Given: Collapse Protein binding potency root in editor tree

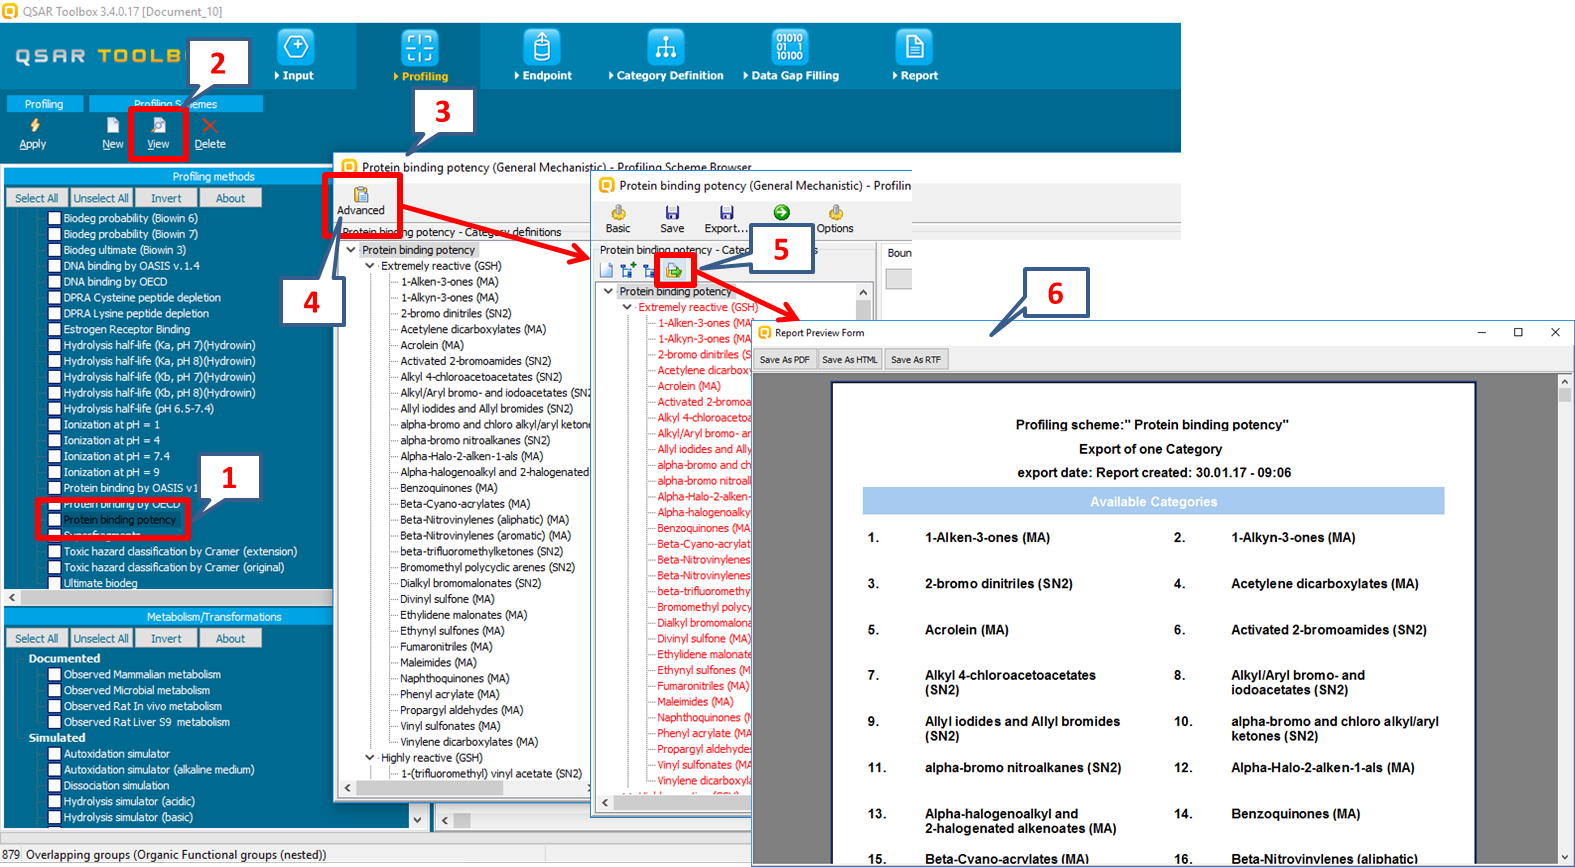Looking at the screenshot, I should (608, 291).
